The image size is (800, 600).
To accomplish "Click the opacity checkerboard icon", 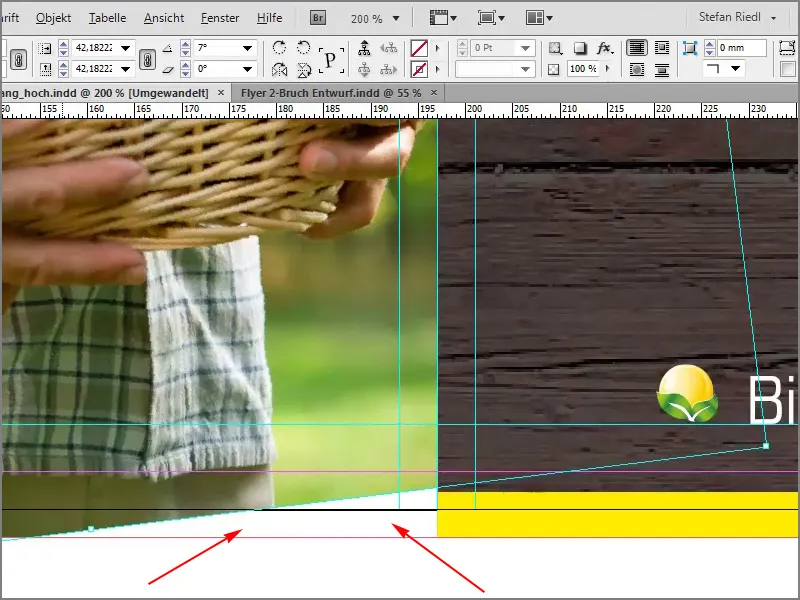I will (x=554, y=69).
